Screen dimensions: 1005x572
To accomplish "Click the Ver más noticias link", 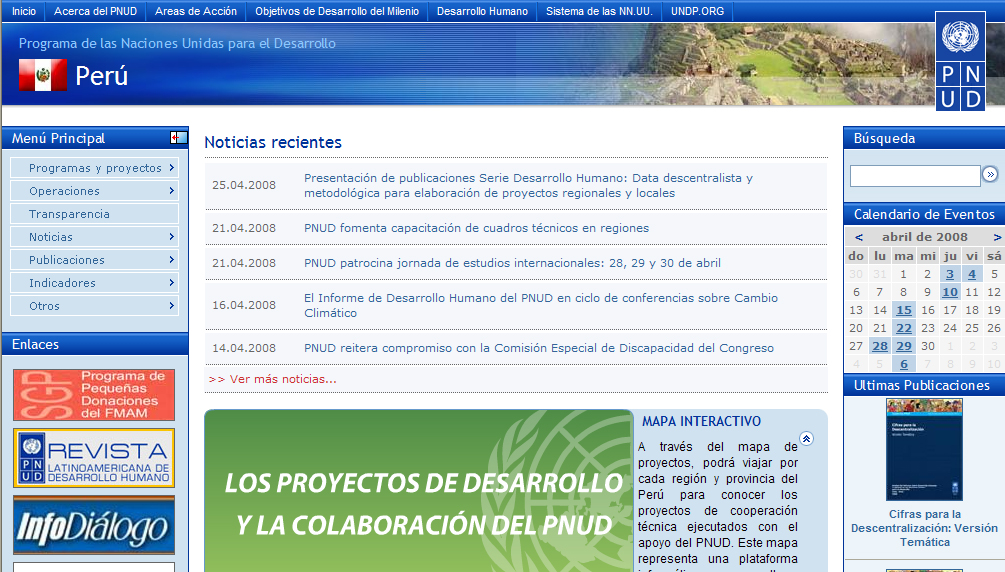I will point(273,379).
